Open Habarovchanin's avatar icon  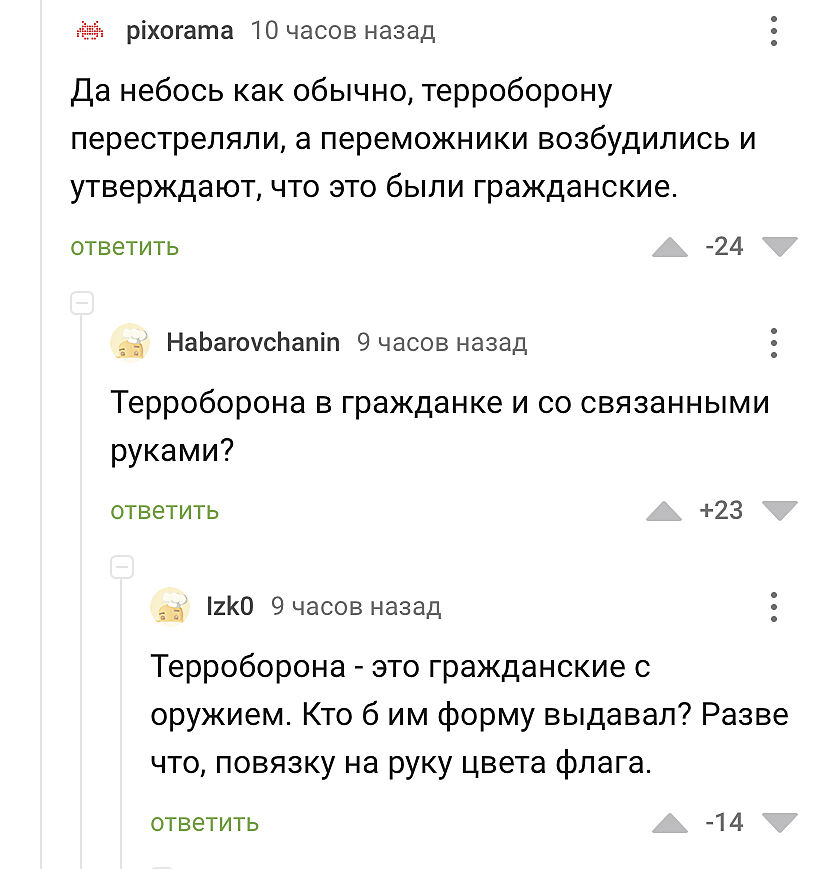coord(130,343)
